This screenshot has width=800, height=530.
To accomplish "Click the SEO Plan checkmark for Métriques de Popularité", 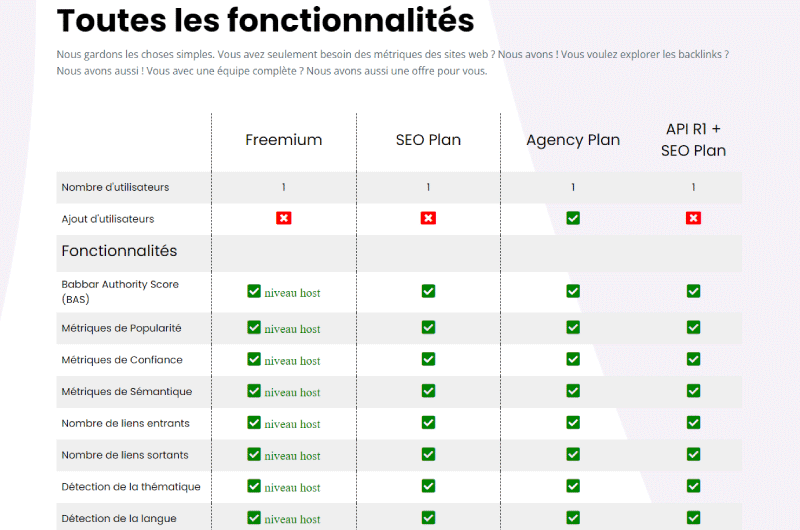I will [428, 327].
